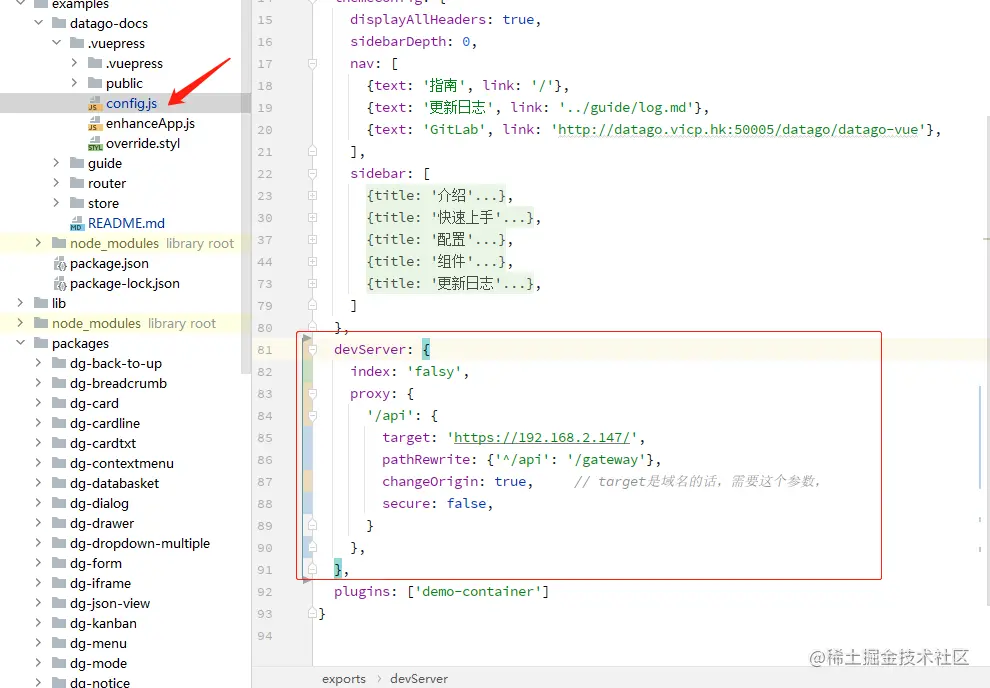Click line number 85 in the gutter
This screenshot has width=990, height=688.
click(x=265, y=438)
